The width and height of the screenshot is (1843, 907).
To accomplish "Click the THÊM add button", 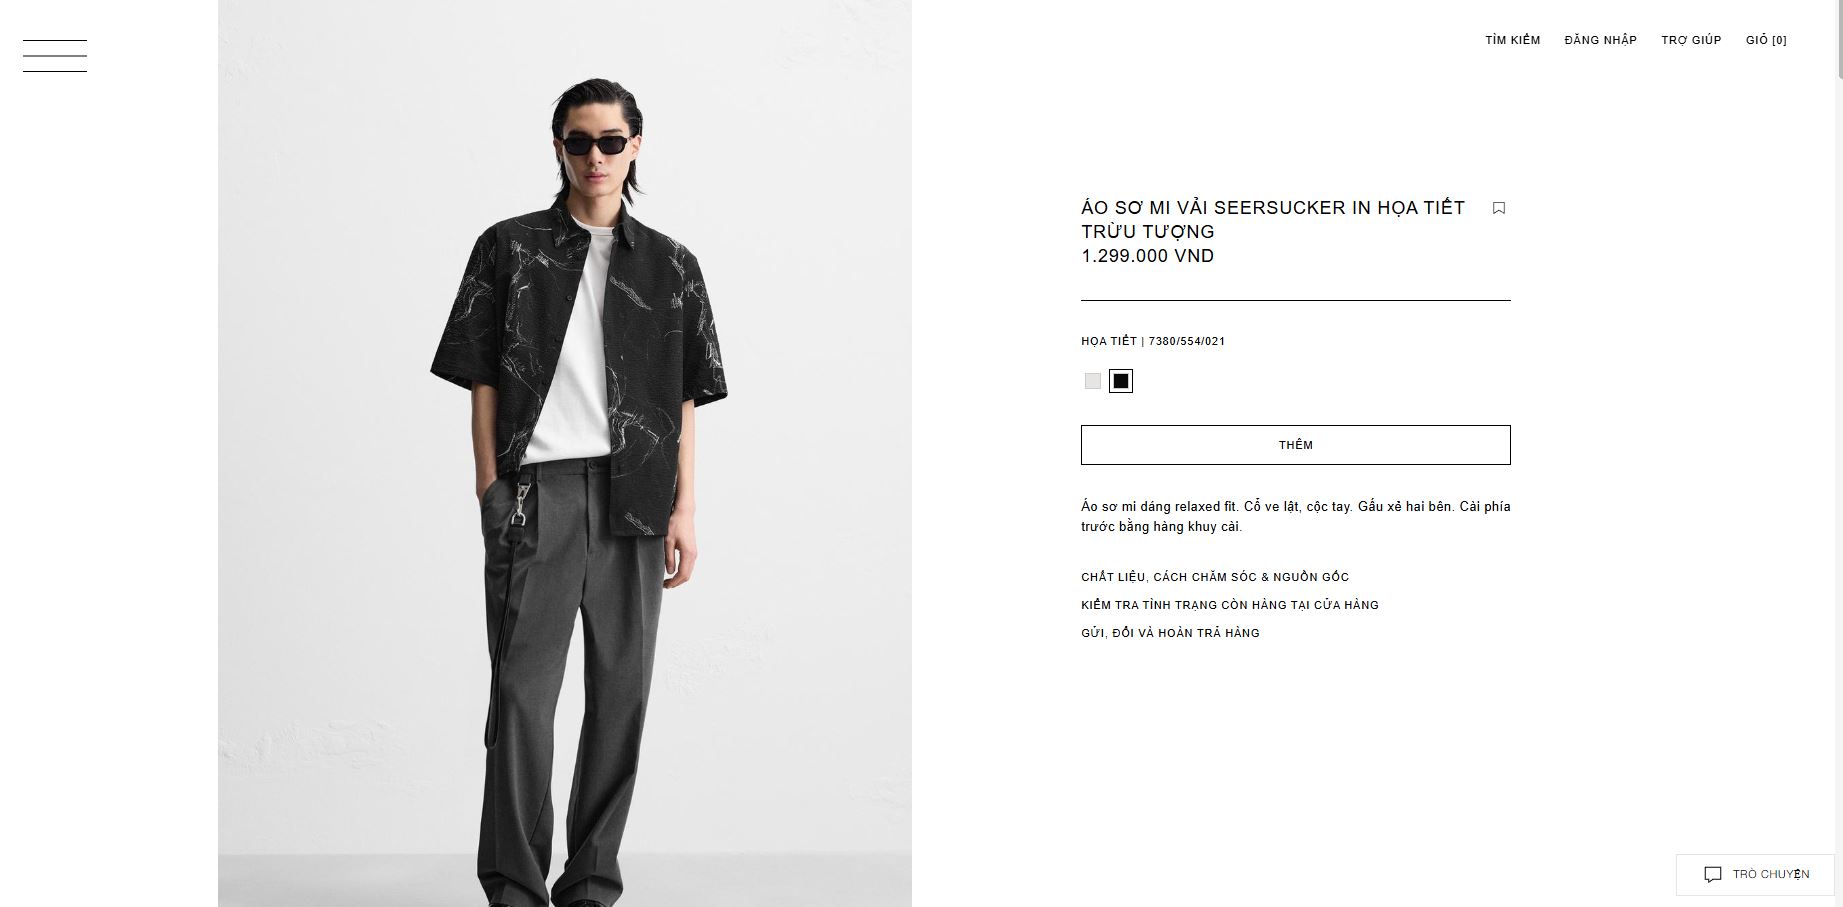I will tap(1295, 445).
